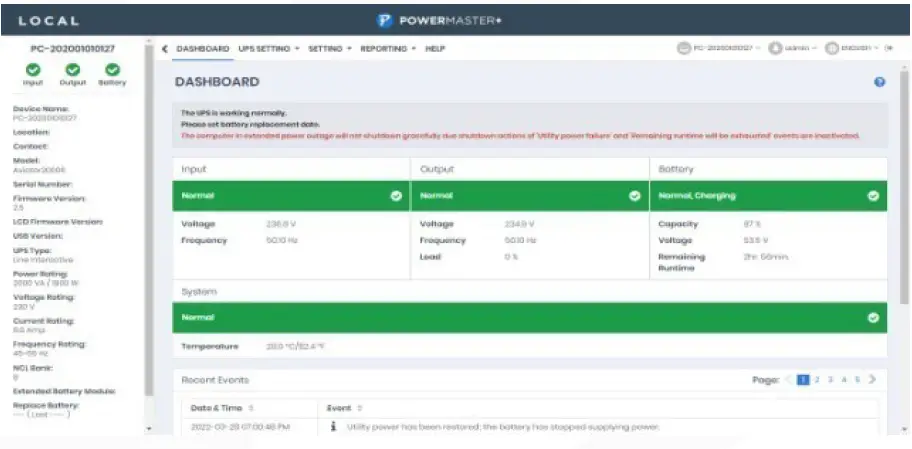
Task: Click the Recent Events heading
Action: 215,380
